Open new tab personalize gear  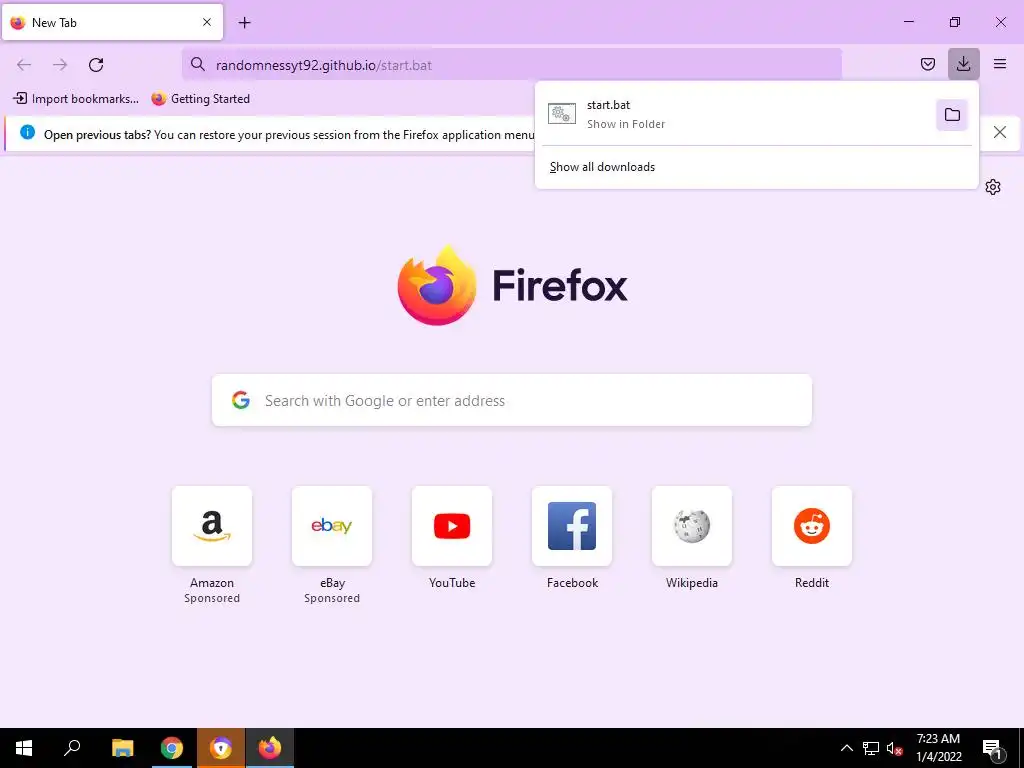coord(993,187)
